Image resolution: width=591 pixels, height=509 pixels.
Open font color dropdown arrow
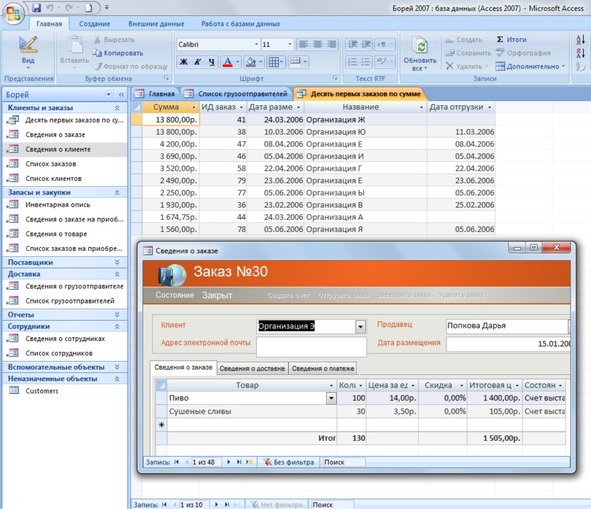pos(237,62)
